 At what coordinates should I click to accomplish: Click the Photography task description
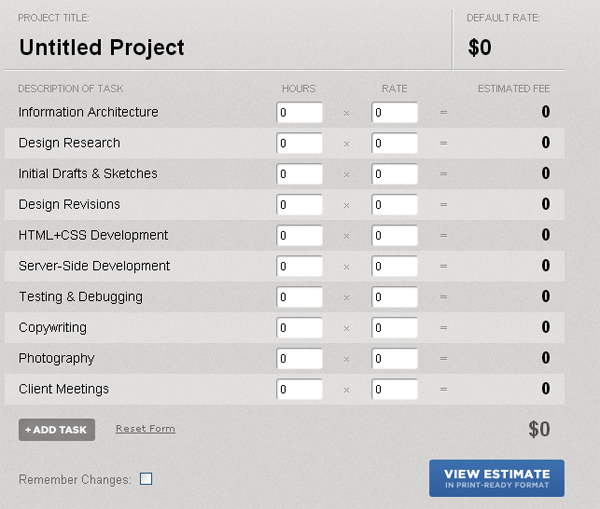click(x=56, y=358)
